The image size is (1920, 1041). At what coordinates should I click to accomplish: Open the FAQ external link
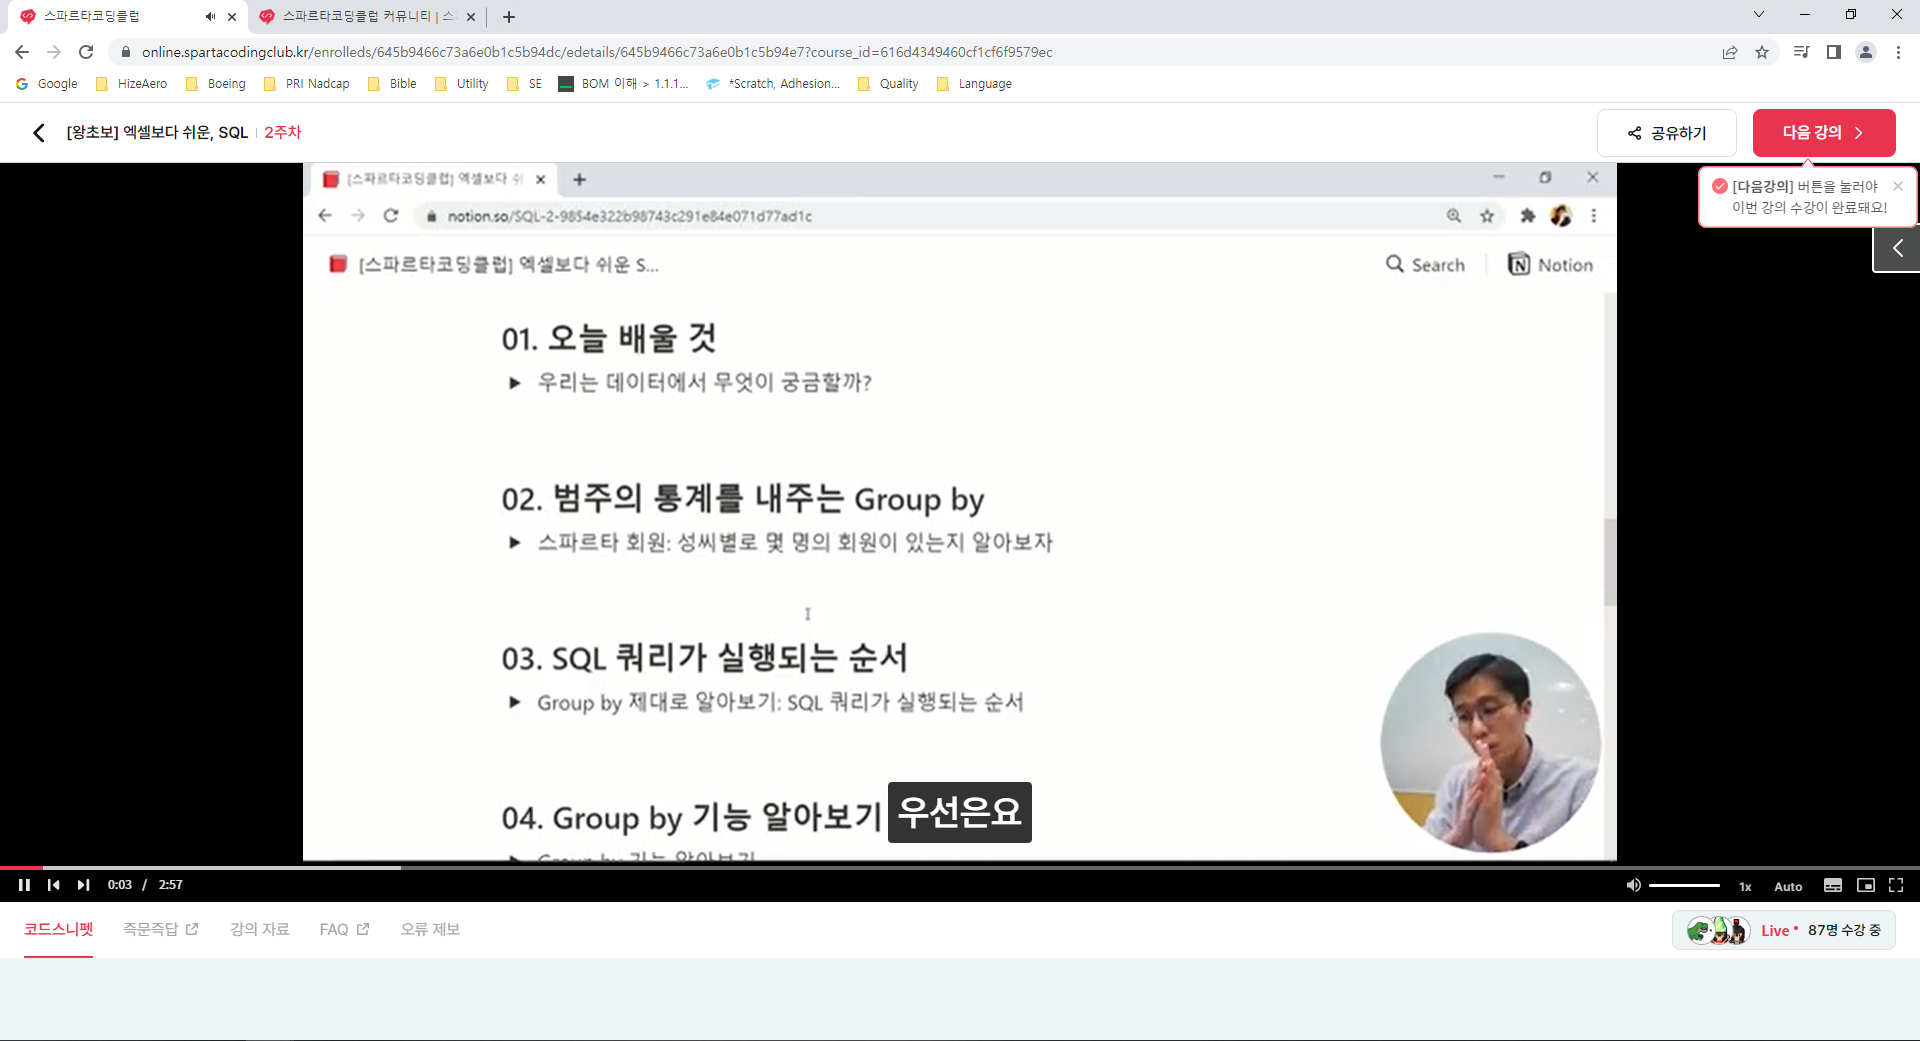343,929
